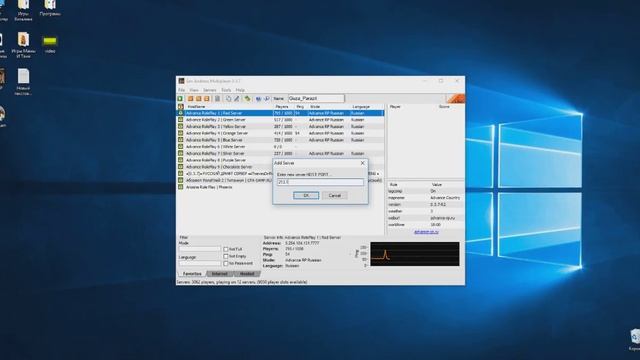Select Advance RolePlay 5 | Blue Server row

coord(280,140)
